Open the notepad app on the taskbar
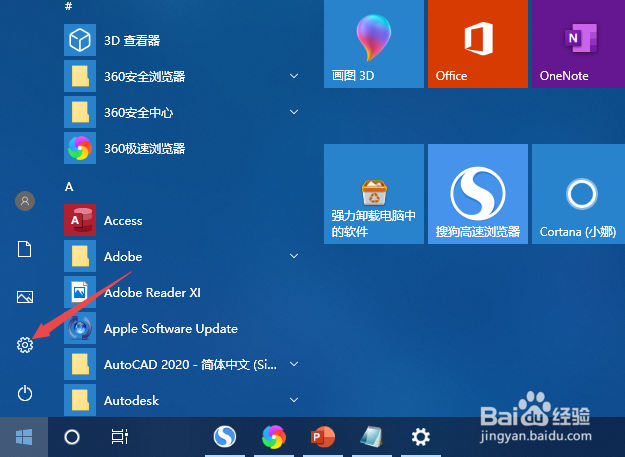 click(371, 437)
